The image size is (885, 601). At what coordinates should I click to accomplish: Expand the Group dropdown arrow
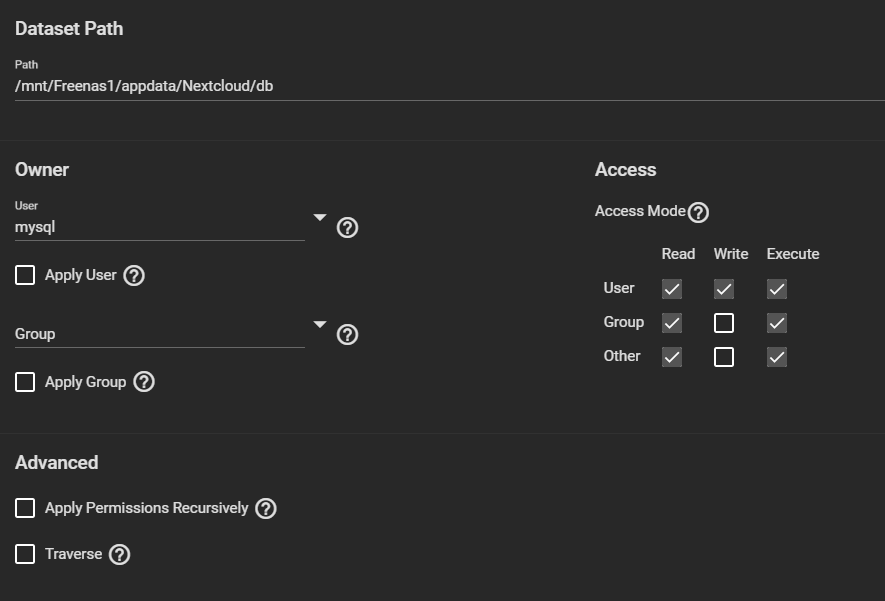320,324
